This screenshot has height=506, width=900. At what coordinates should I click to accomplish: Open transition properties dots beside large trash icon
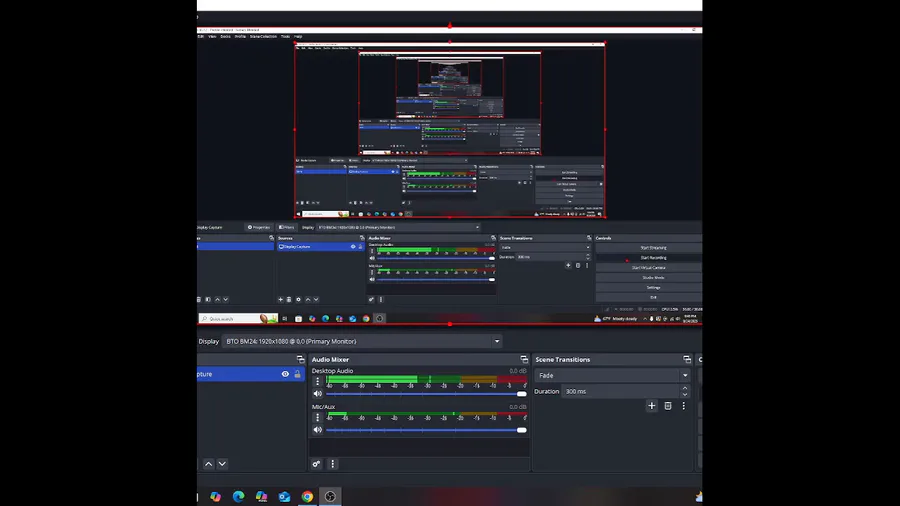point(683,406)
